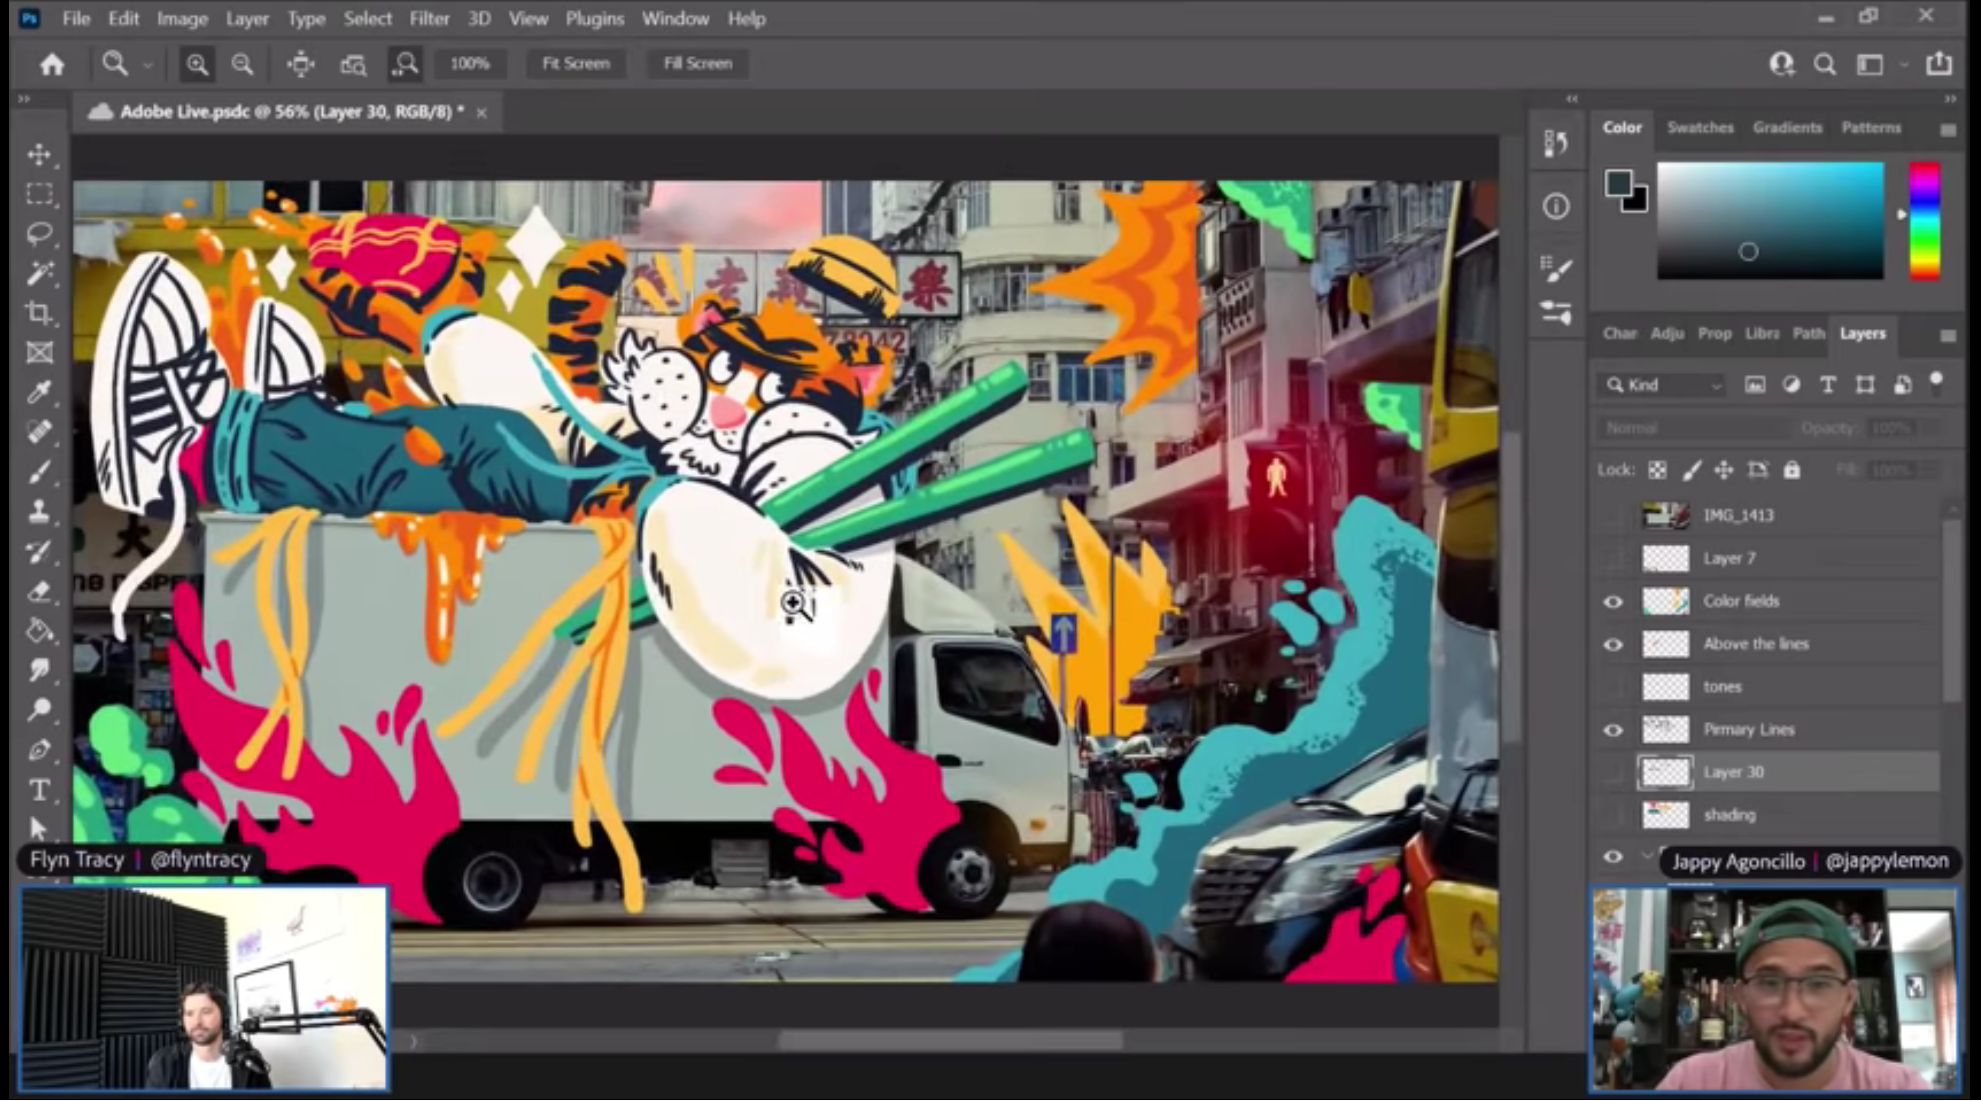The image size is (1981, 1101).
Task: Select the Brush tool
Action: pos(39,472)
